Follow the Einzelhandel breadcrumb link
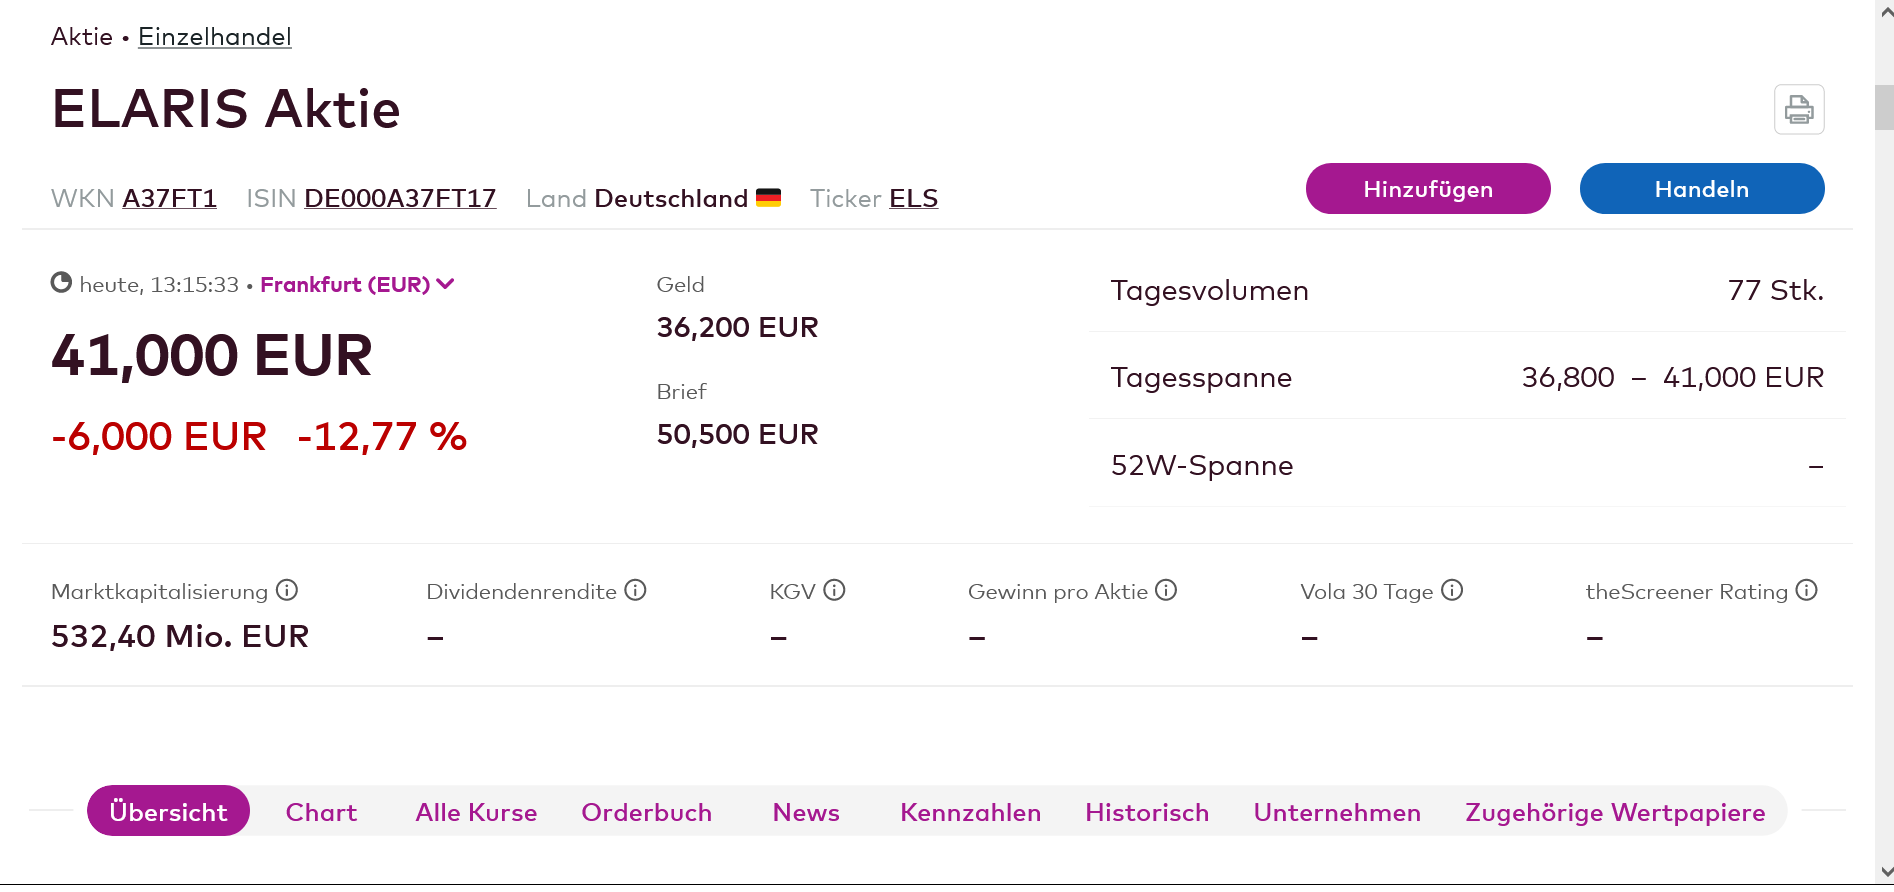The image size is (1894, 892). pos(215,37)
